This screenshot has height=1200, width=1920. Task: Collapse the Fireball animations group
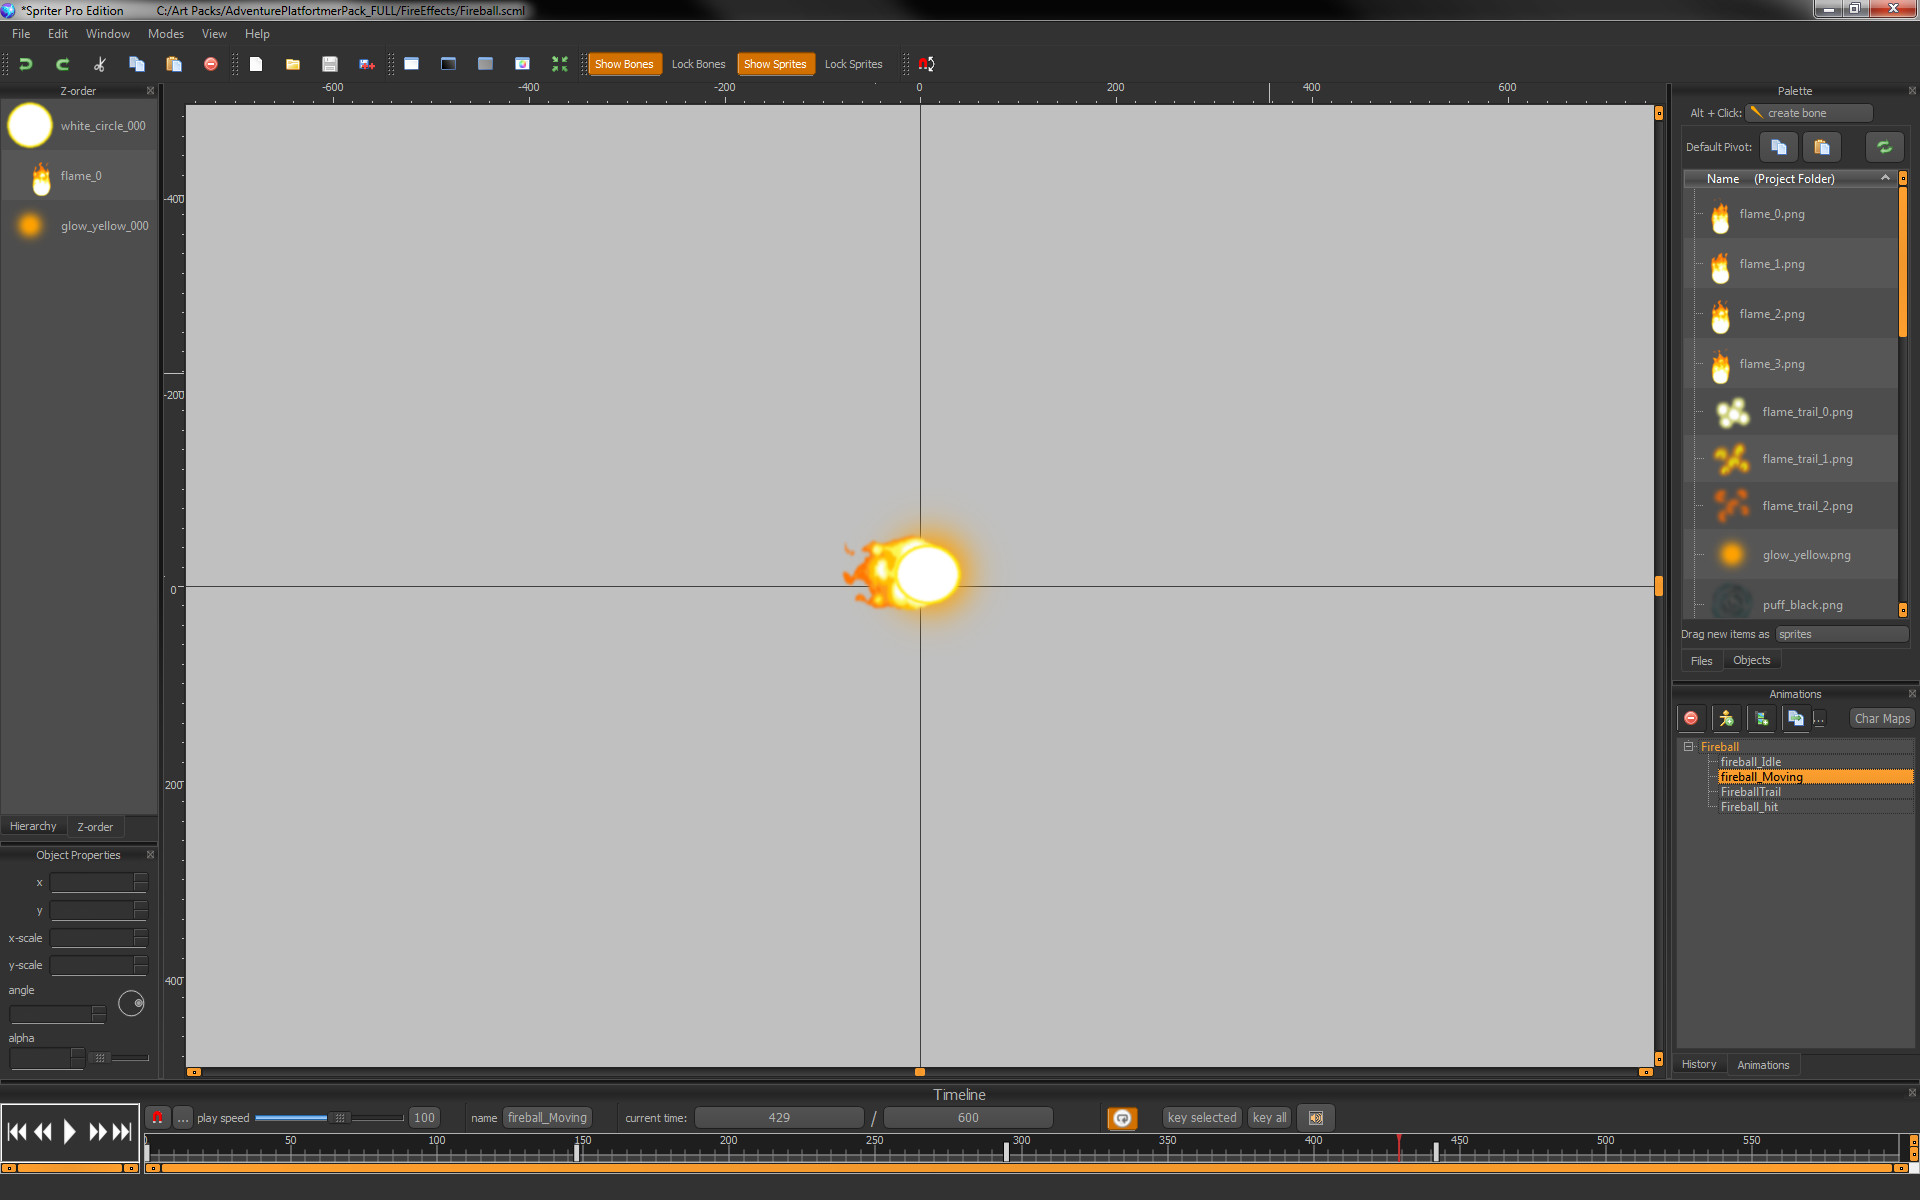coord(1687,746)
